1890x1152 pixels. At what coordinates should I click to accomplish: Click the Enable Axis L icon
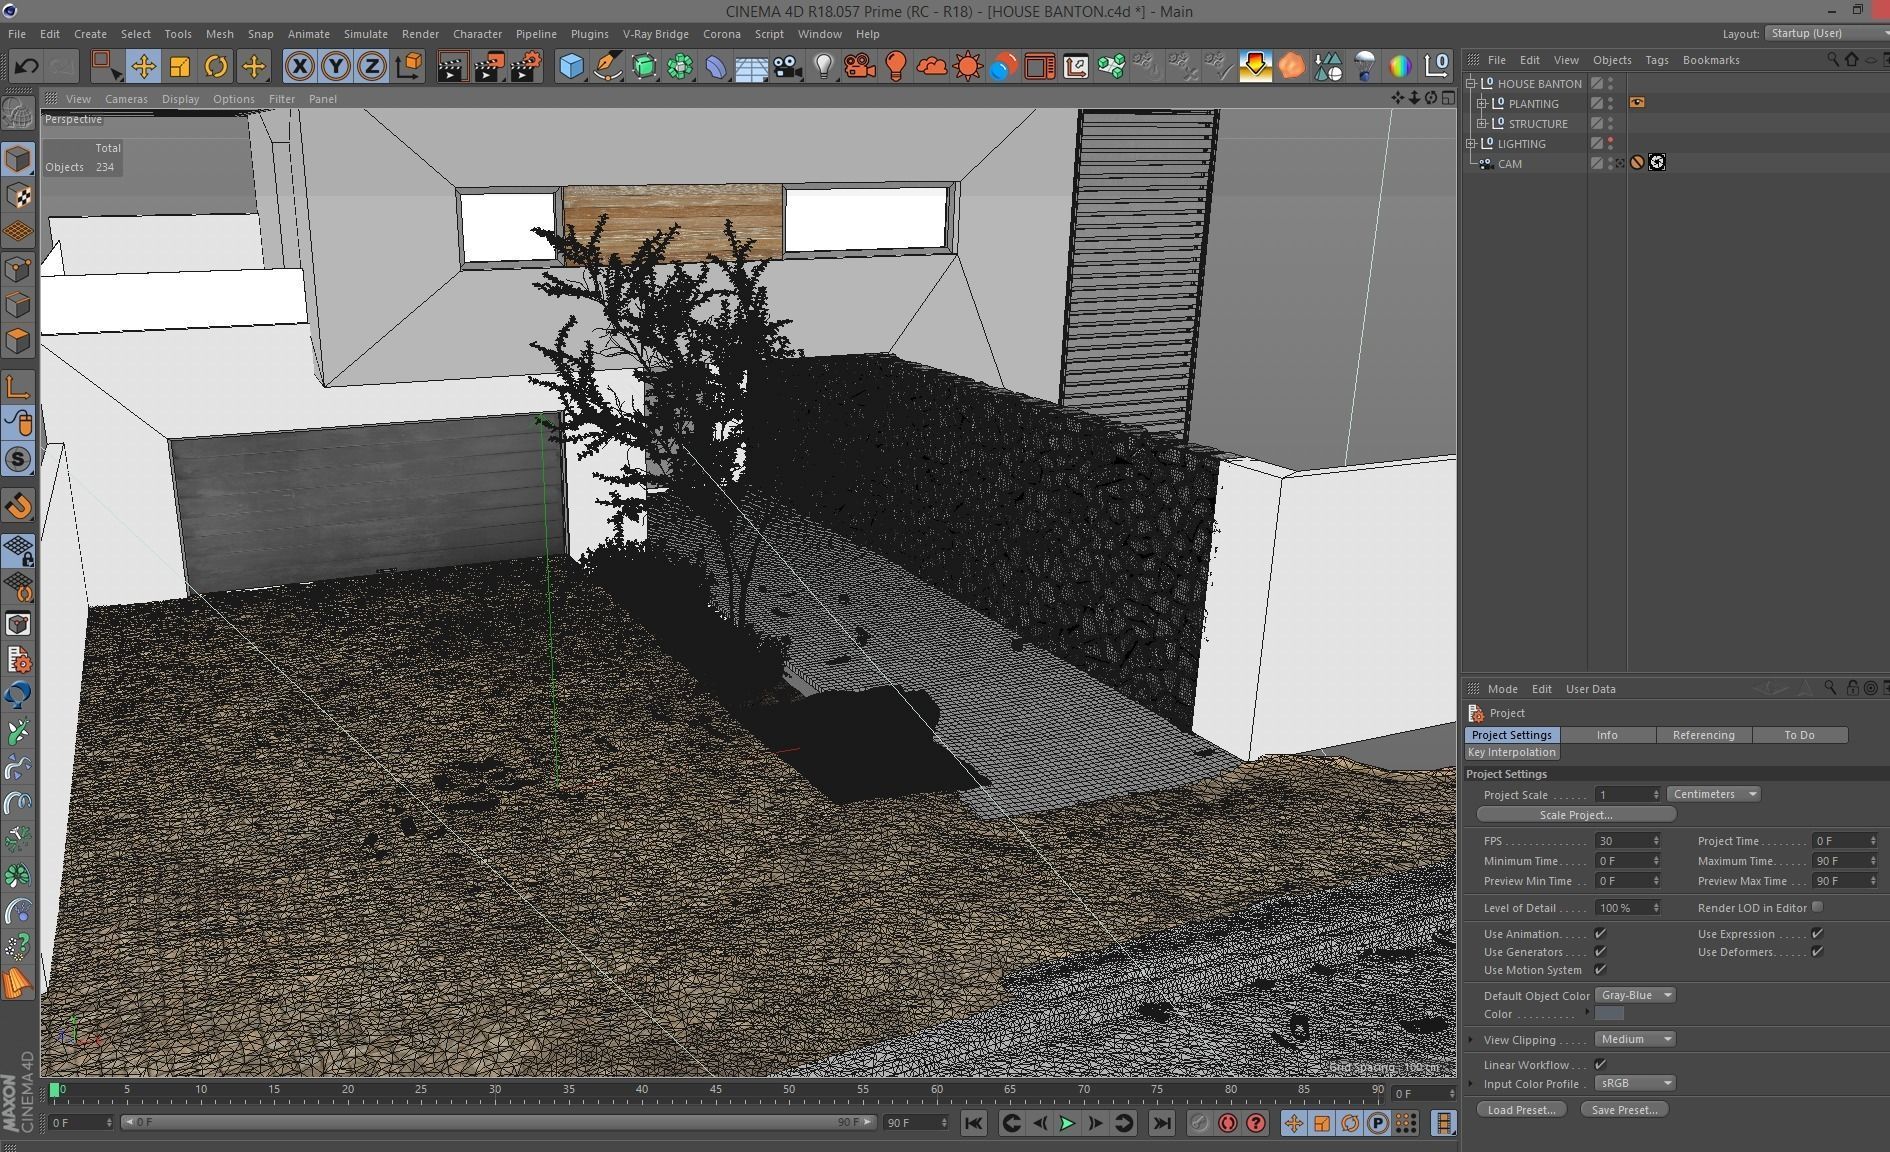(18, 387)
